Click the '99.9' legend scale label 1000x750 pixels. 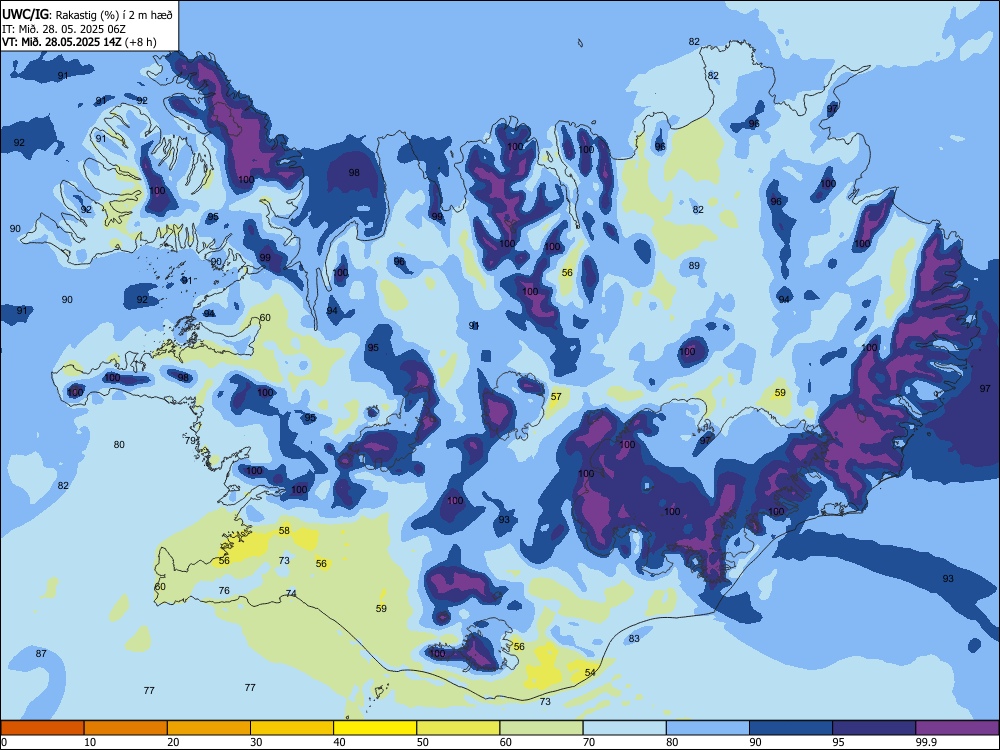coord(926,742)
